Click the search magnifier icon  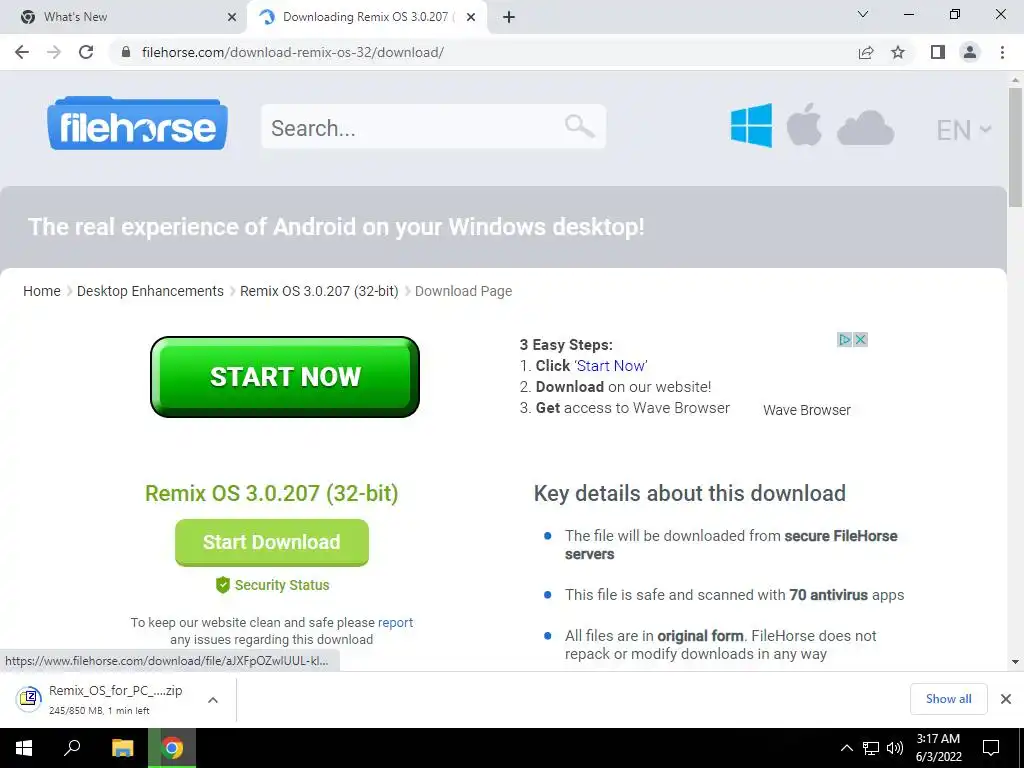click(x=579, y=126)
